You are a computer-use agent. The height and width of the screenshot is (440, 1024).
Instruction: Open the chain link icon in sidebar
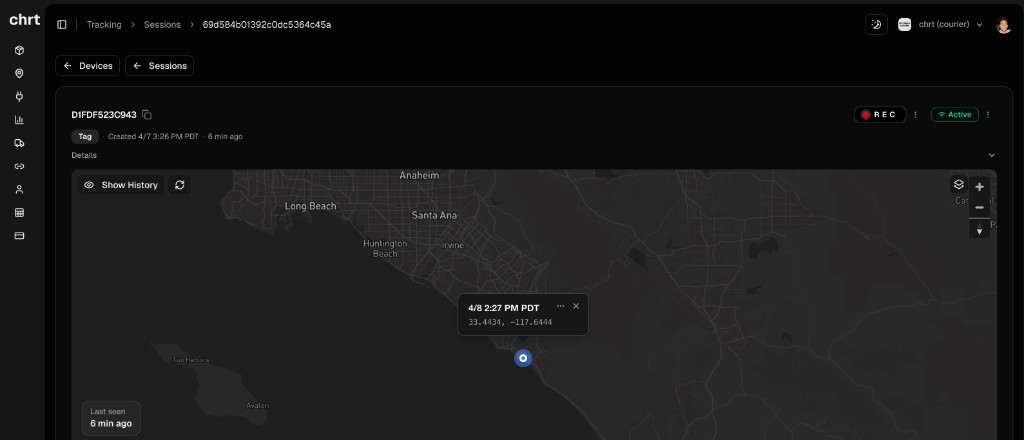click(20, 166)
